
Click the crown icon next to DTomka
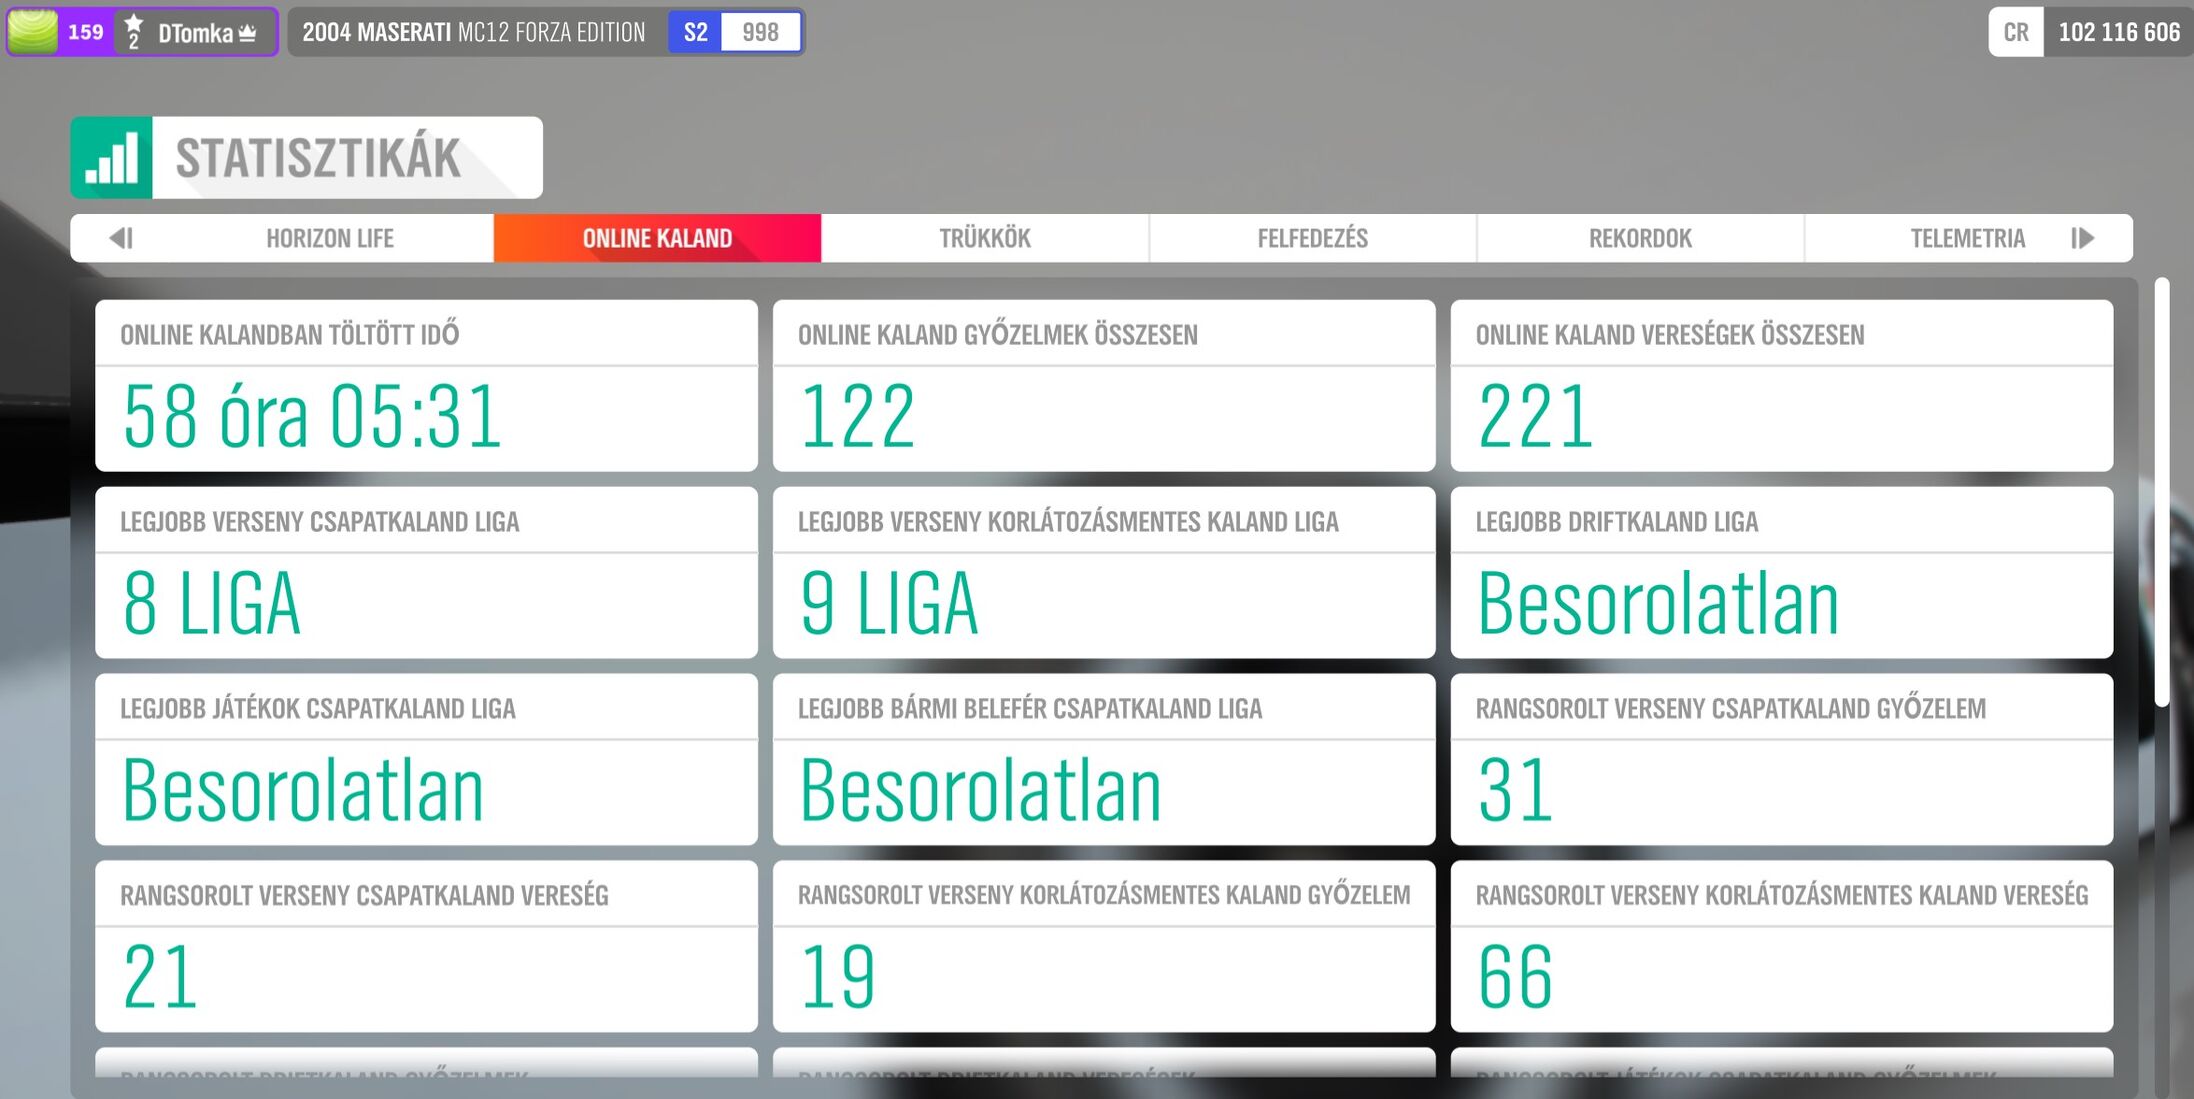click(248, 33)
